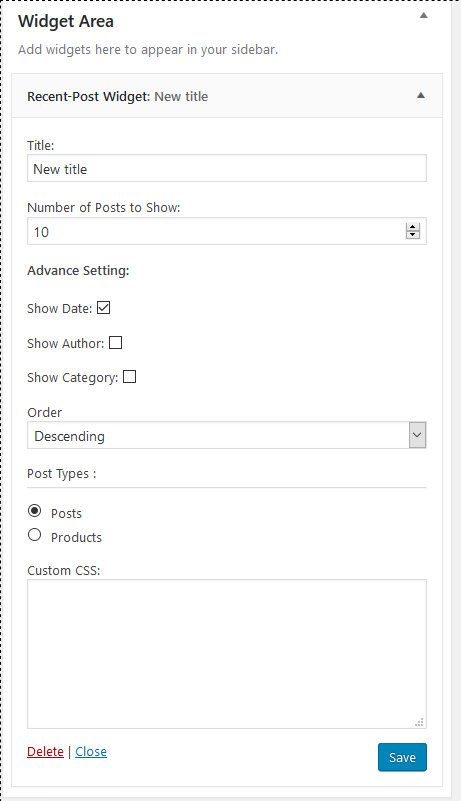Select the Posts radio button
Image resolution: width=461 pixels, height=801 pixels.
tap(34, 511)
